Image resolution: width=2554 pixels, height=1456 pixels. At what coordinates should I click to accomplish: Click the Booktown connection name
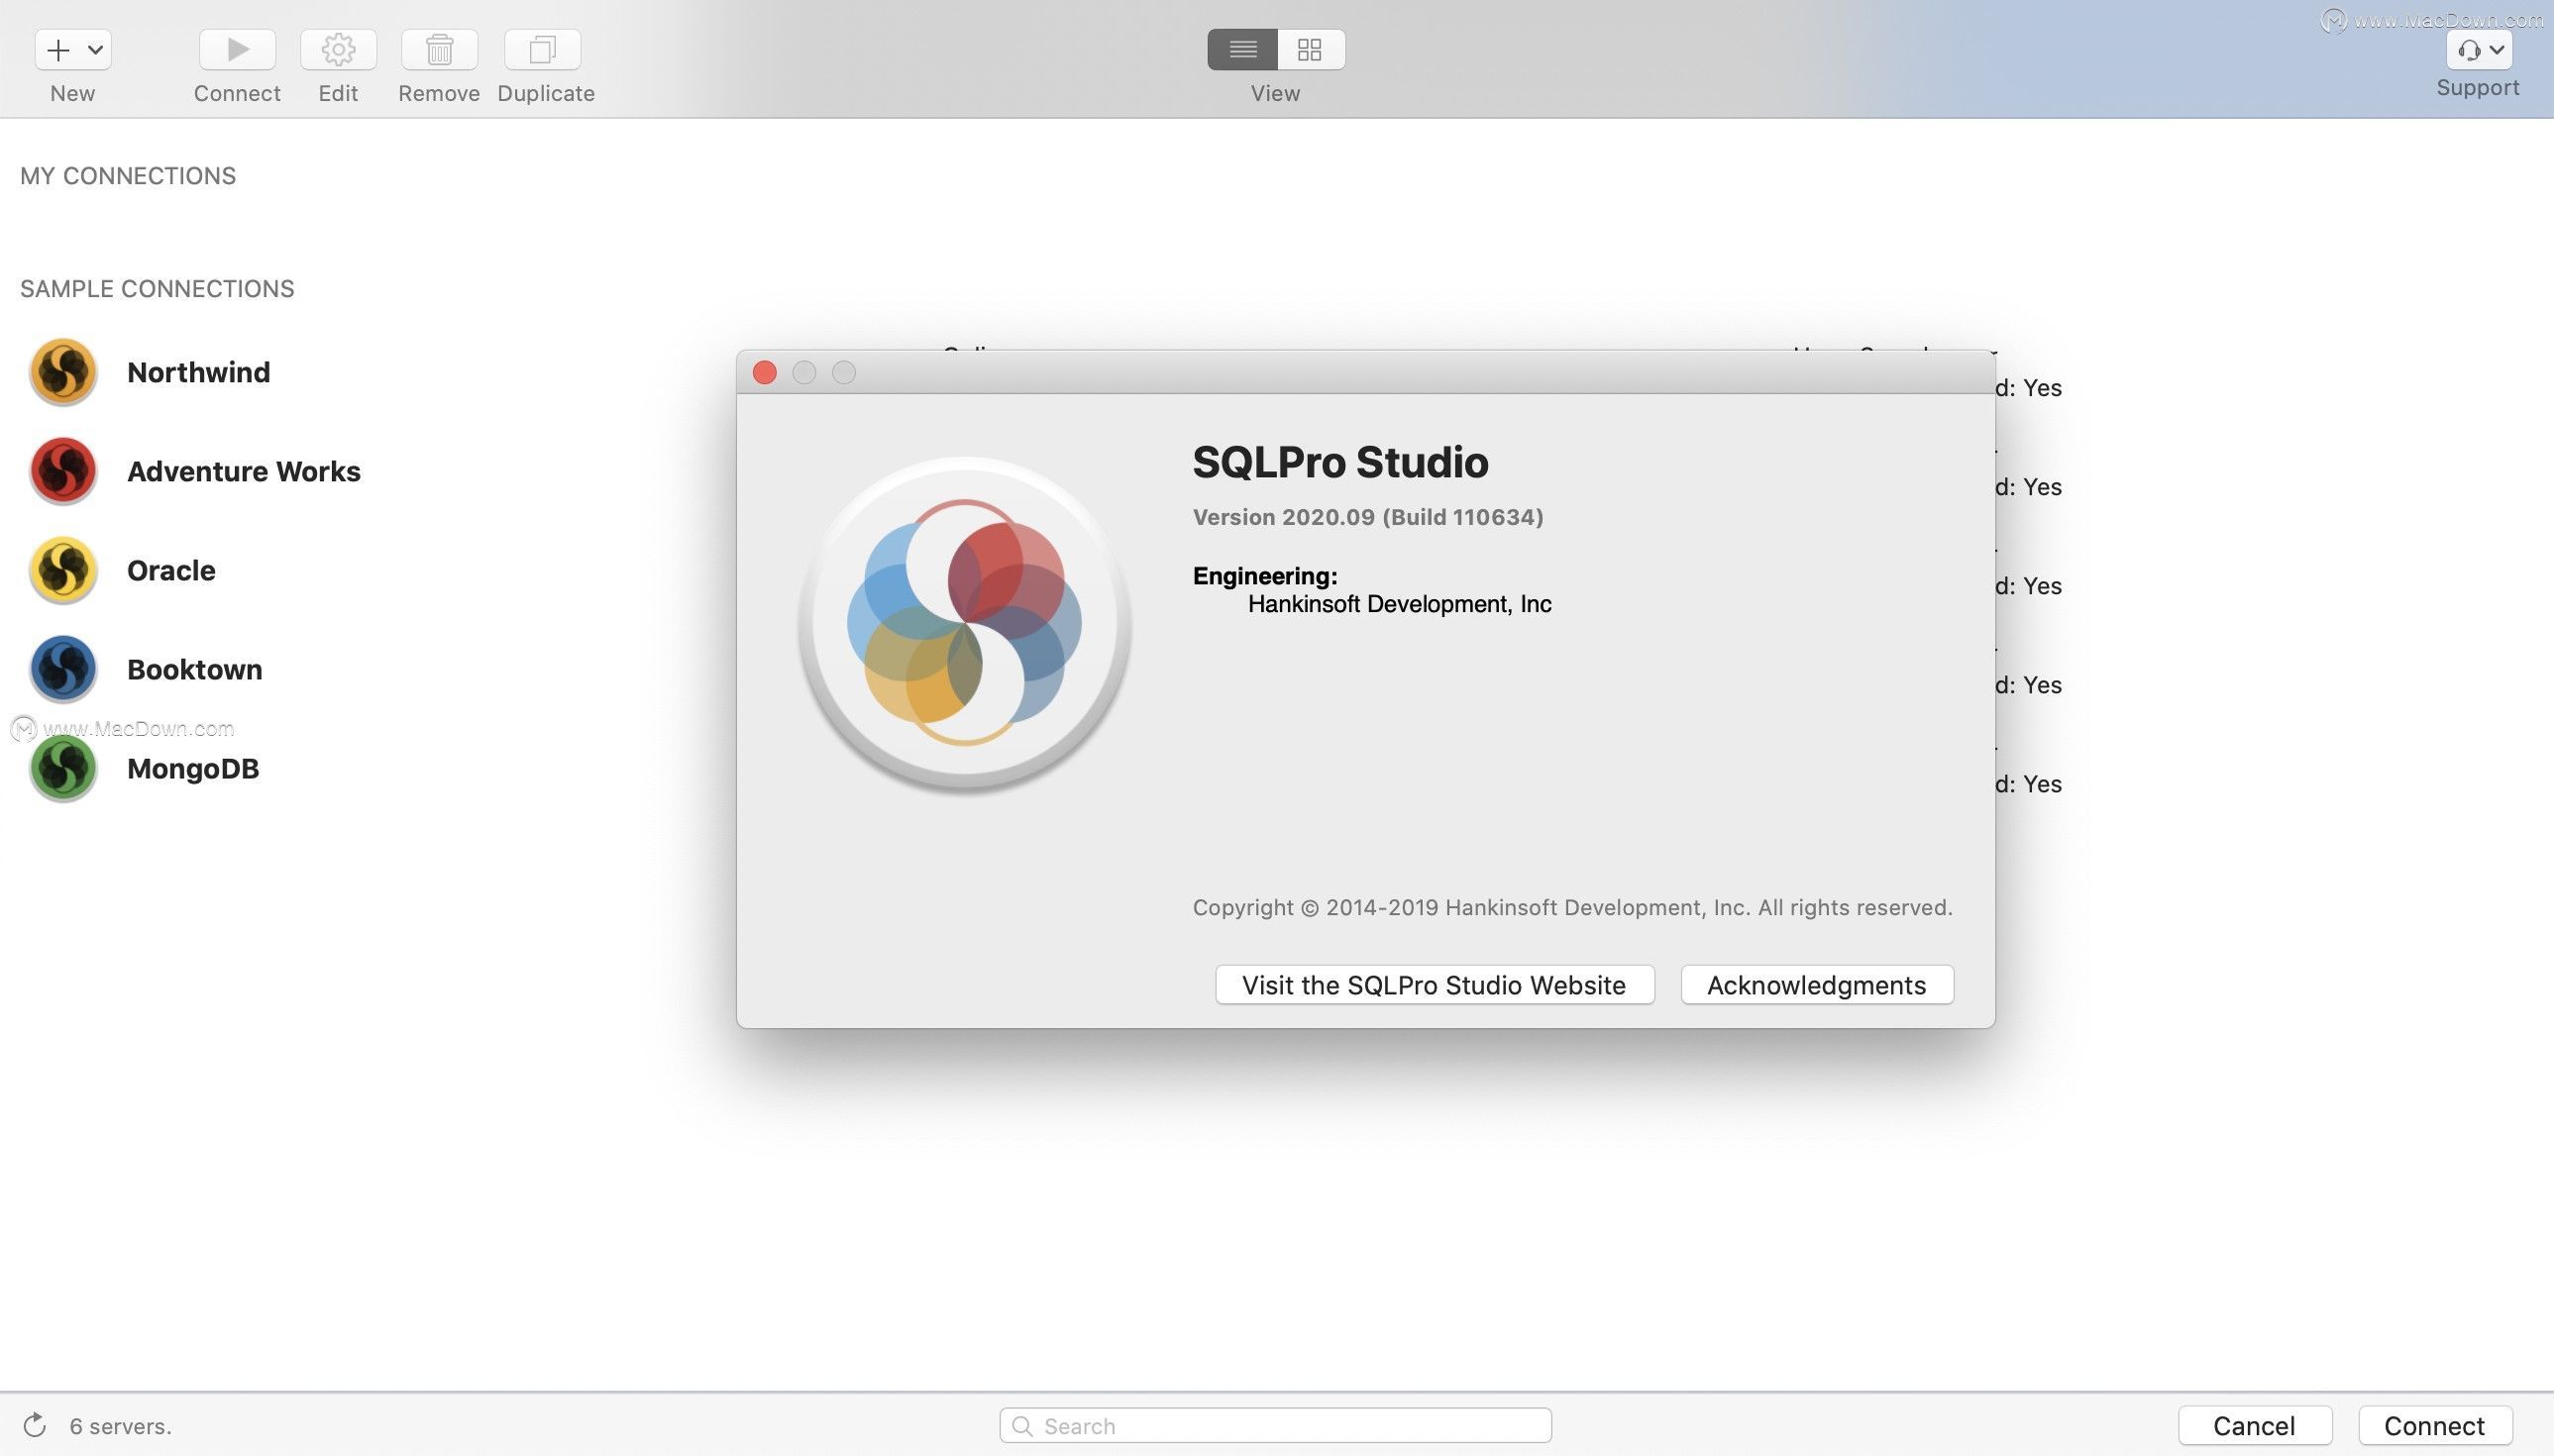[194, 669]
